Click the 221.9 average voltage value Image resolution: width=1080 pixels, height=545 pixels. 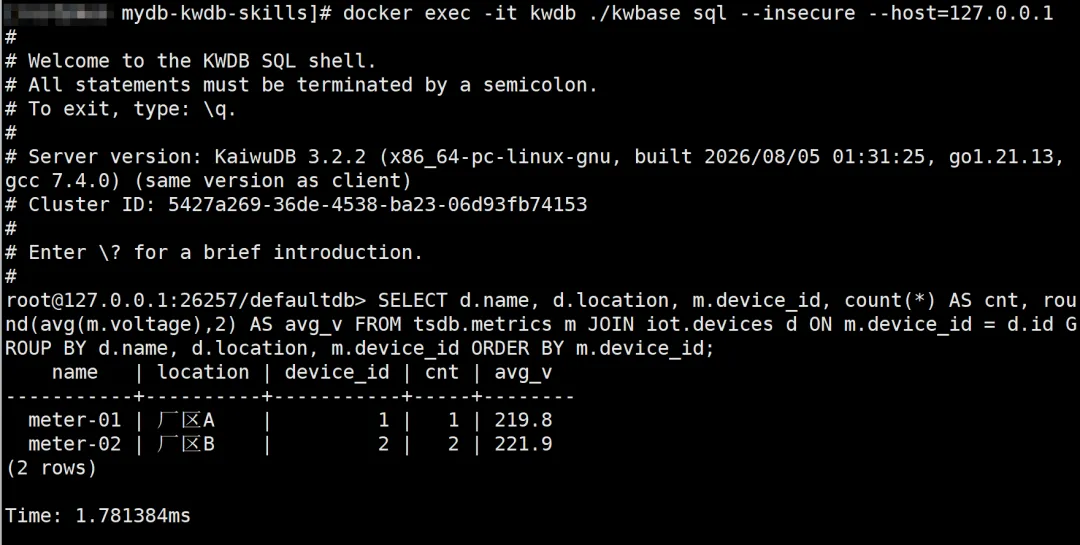tap(523, 444)
